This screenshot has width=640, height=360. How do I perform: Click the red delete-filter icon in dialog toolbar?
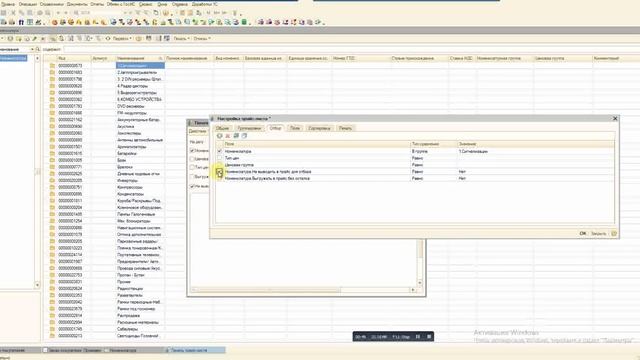(228, 136)
